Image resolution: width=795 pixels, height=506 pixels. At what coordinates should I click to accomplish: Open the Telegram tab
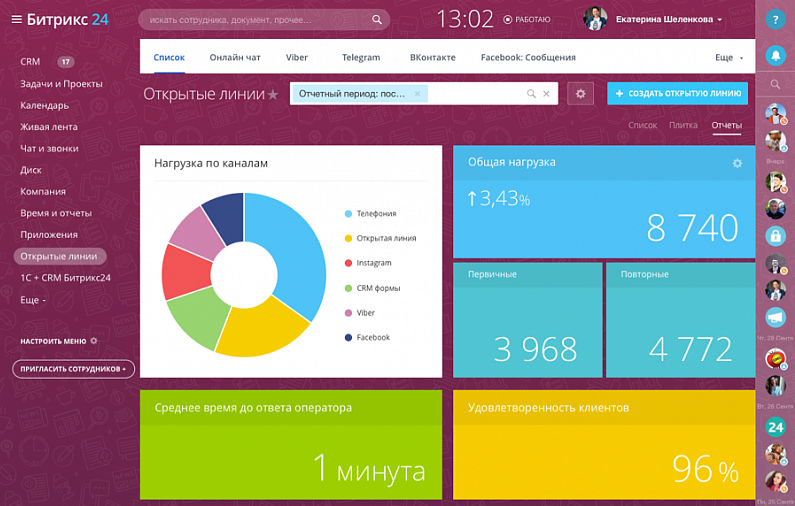coord(361,57)
